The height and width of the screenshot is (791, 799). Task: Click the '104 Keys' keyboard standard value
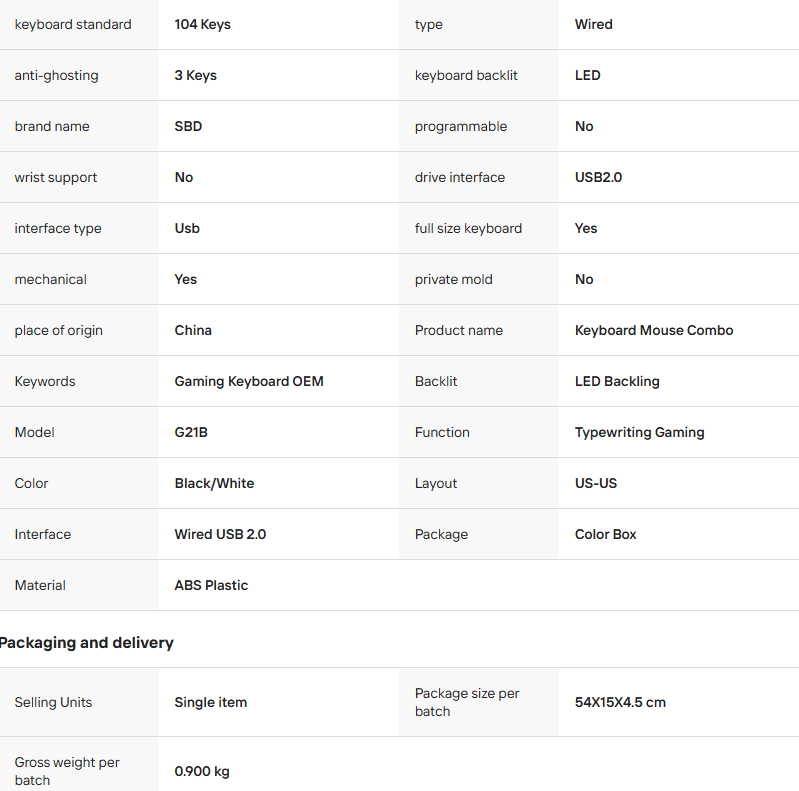click(202, 24)
